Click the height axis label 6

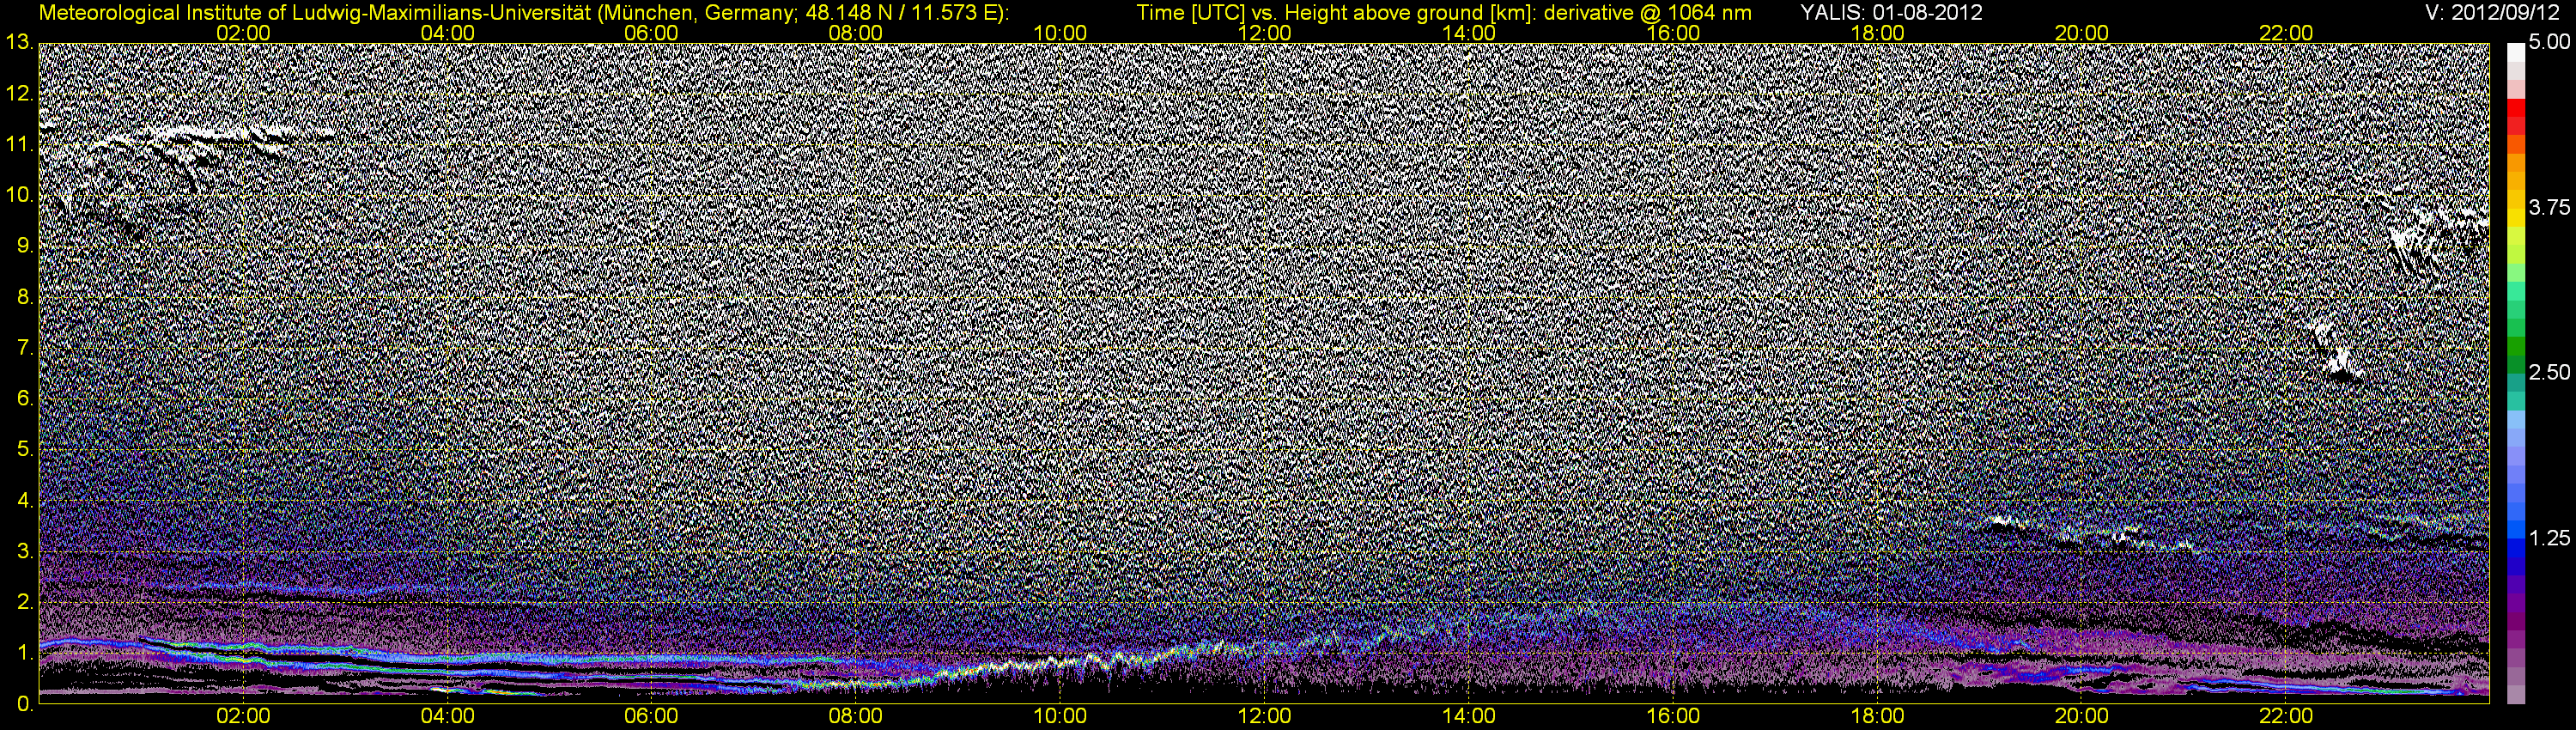tap(24, 399)
